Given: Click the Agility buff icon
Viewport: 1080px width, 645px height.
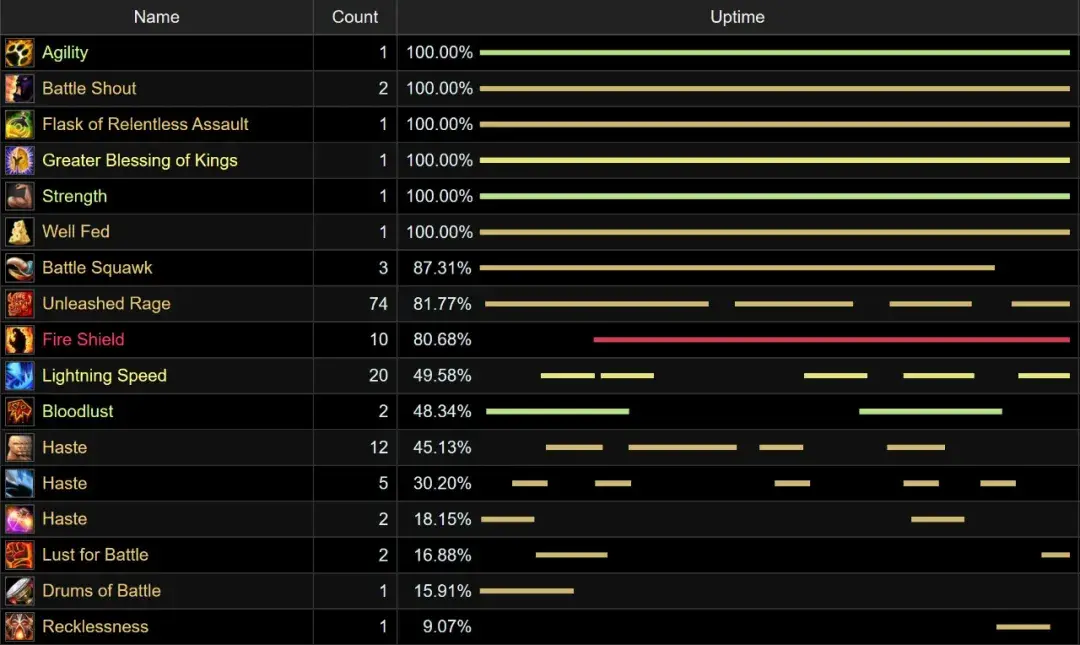Looking at the screenshot, I should click(x=19, y=53).
